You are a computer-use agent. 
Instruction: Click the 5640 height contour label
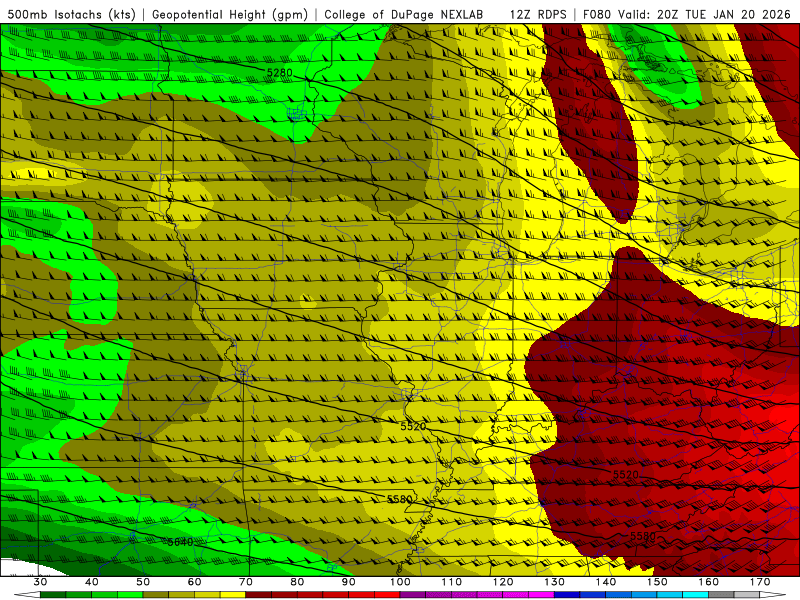[x=181, y=542]
